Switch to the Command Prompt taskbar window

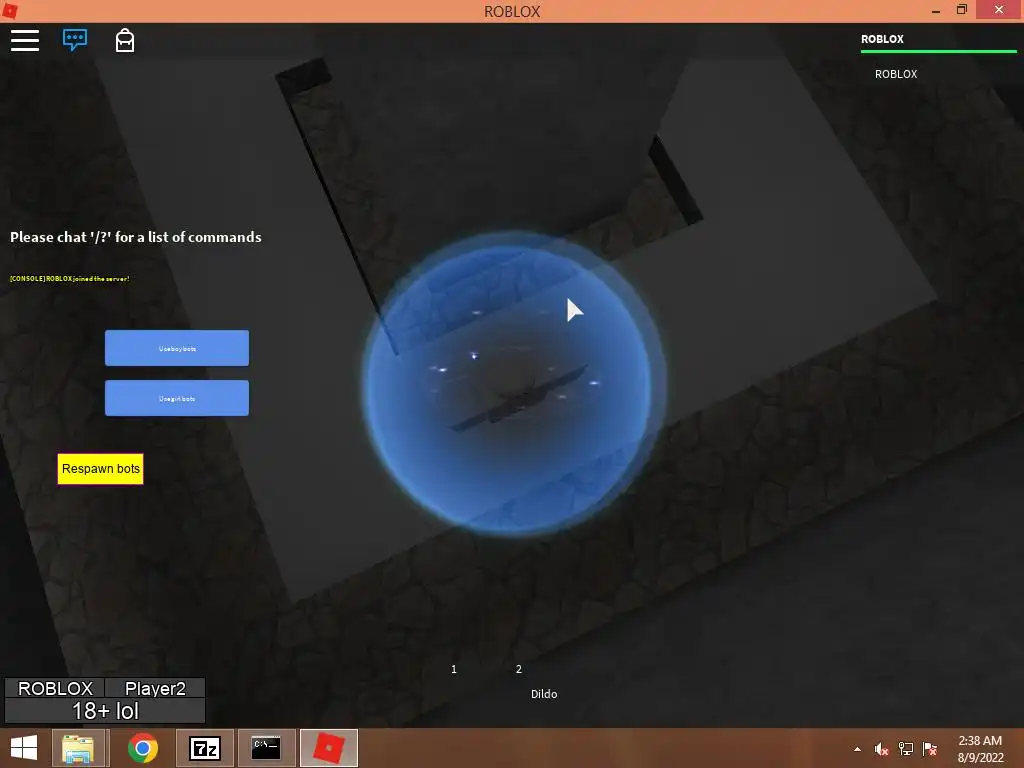[266, 748]
